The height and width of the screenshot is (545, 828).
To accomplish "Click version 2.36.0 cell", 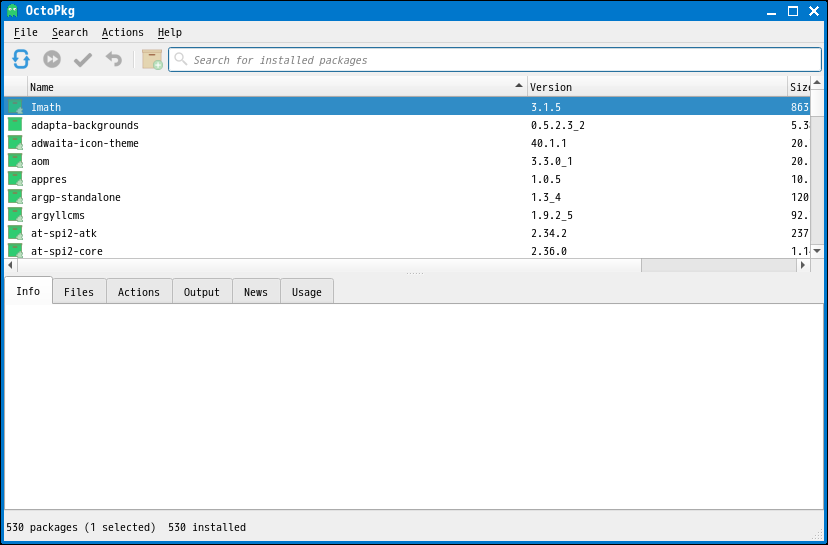I will pos(549,251).
